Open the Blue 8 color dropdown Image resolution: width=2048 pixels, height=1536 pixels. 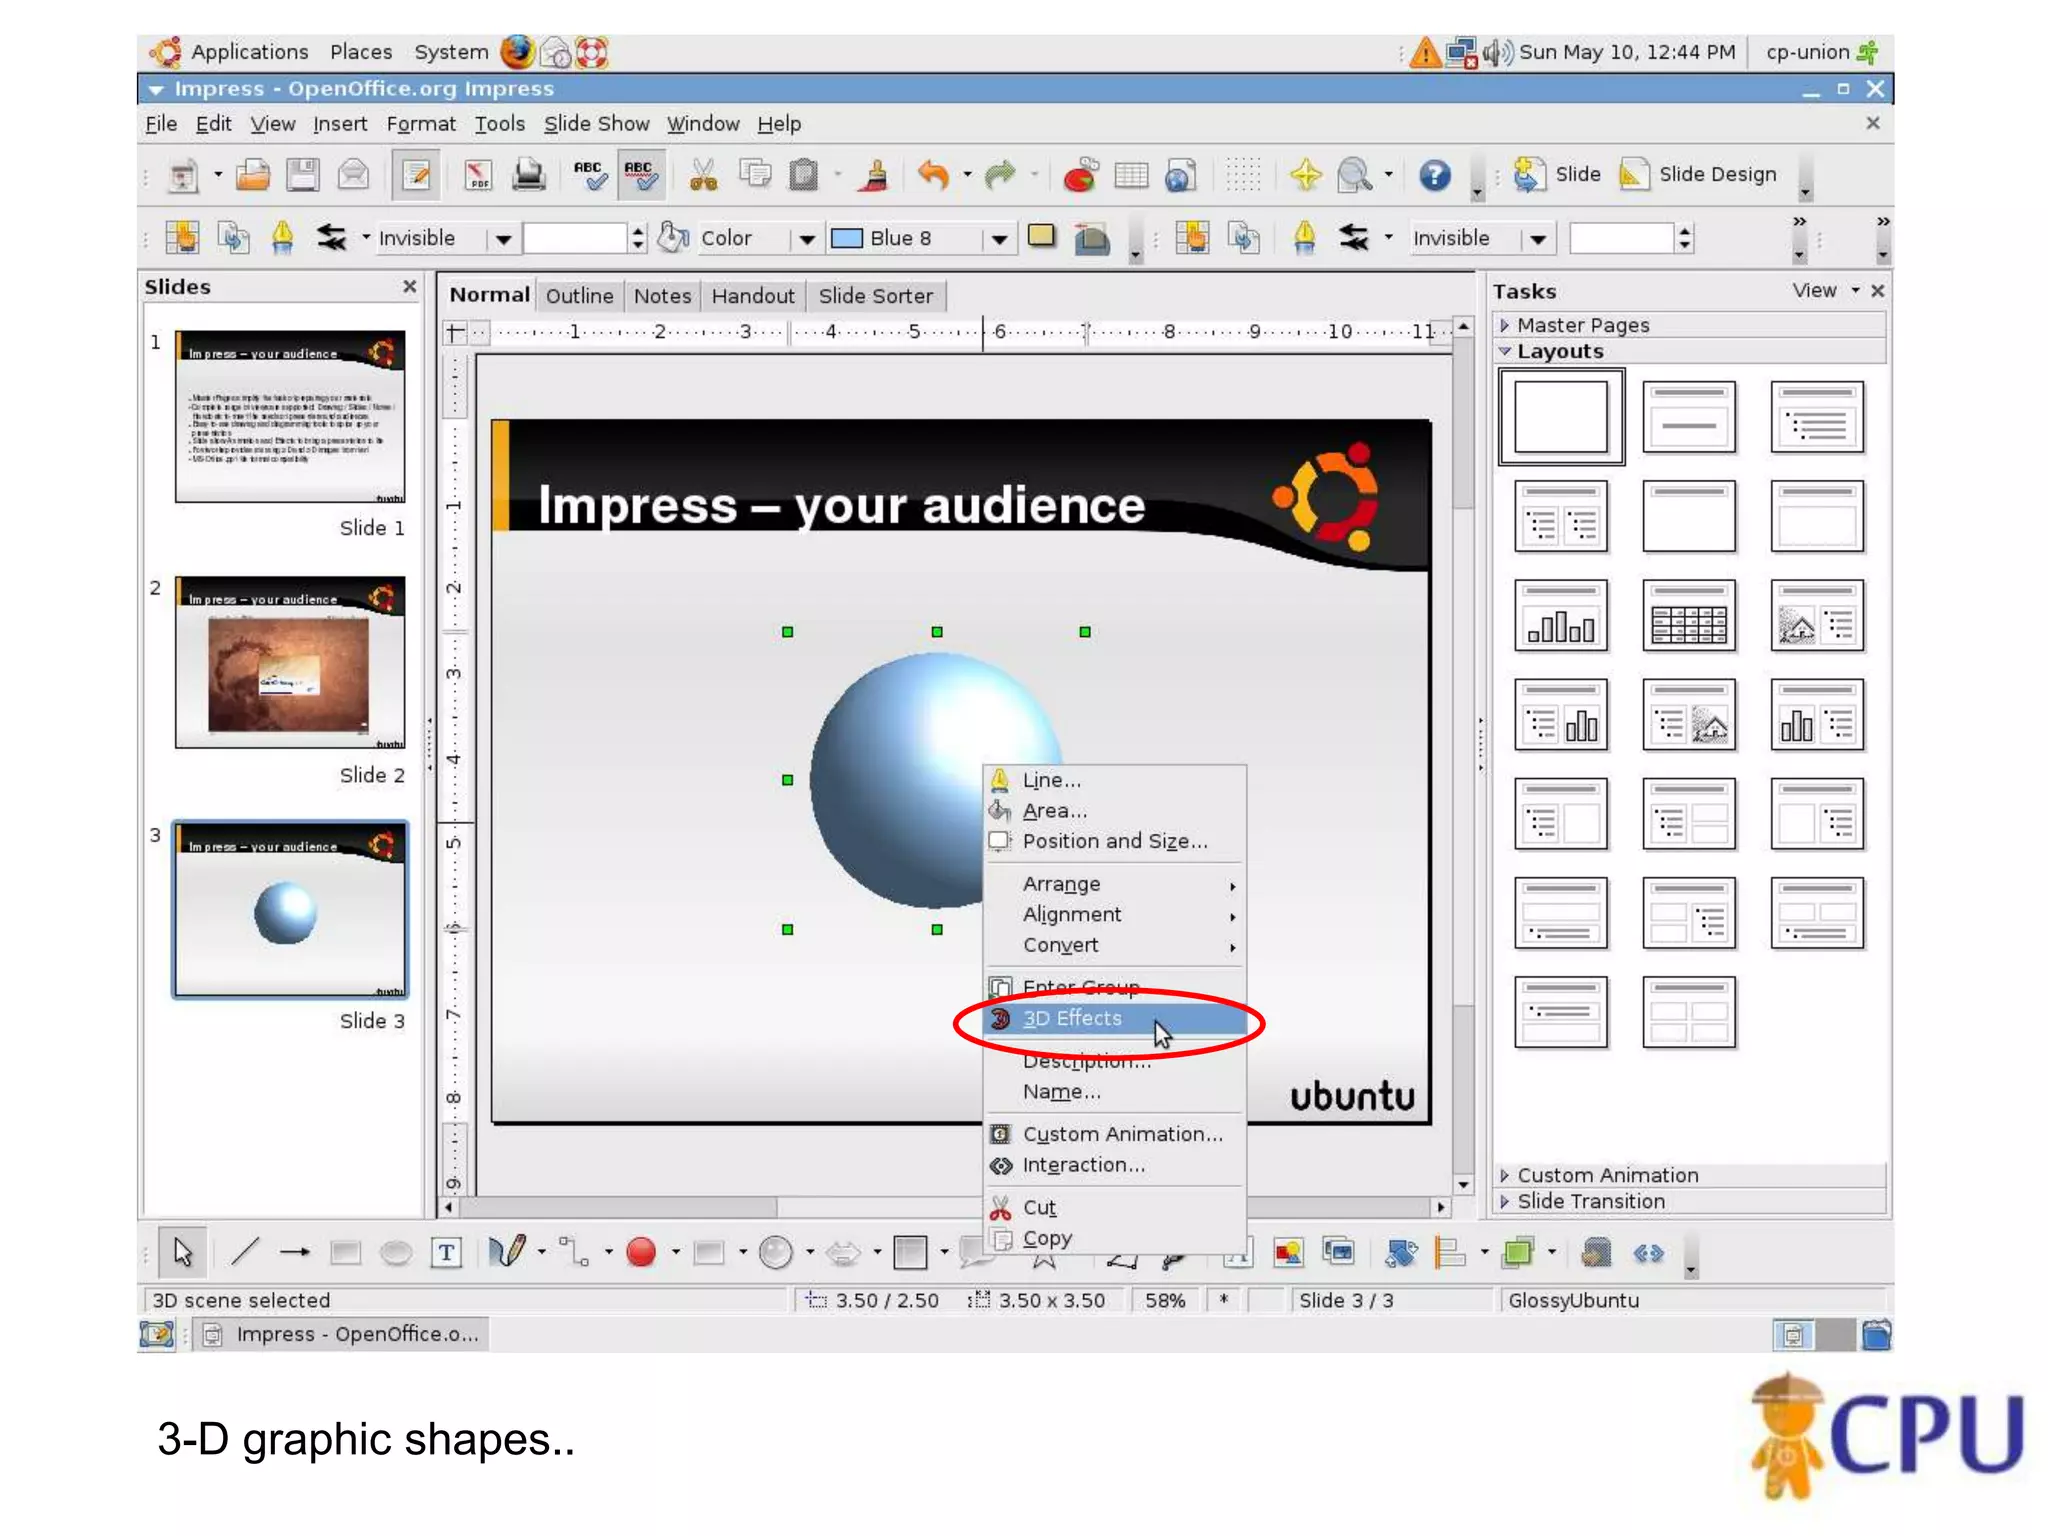pyautogui.click(x=998, y=238)
